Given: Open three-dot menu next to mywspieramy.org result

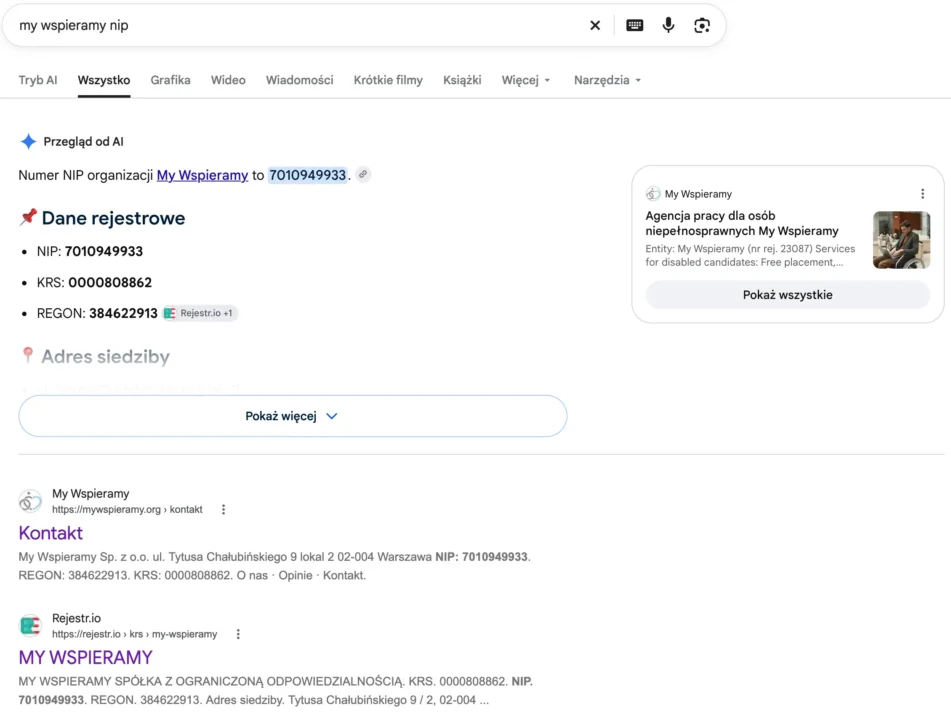Looking at the screenshot, I should coord(223,510).
